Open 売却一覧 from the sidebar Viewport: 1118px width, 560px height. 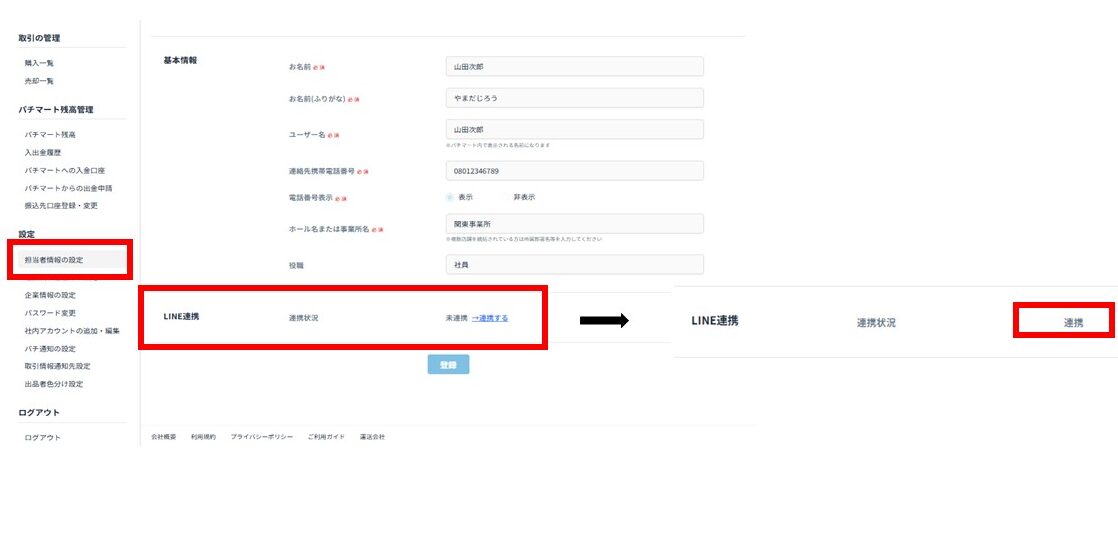(40, 81)
